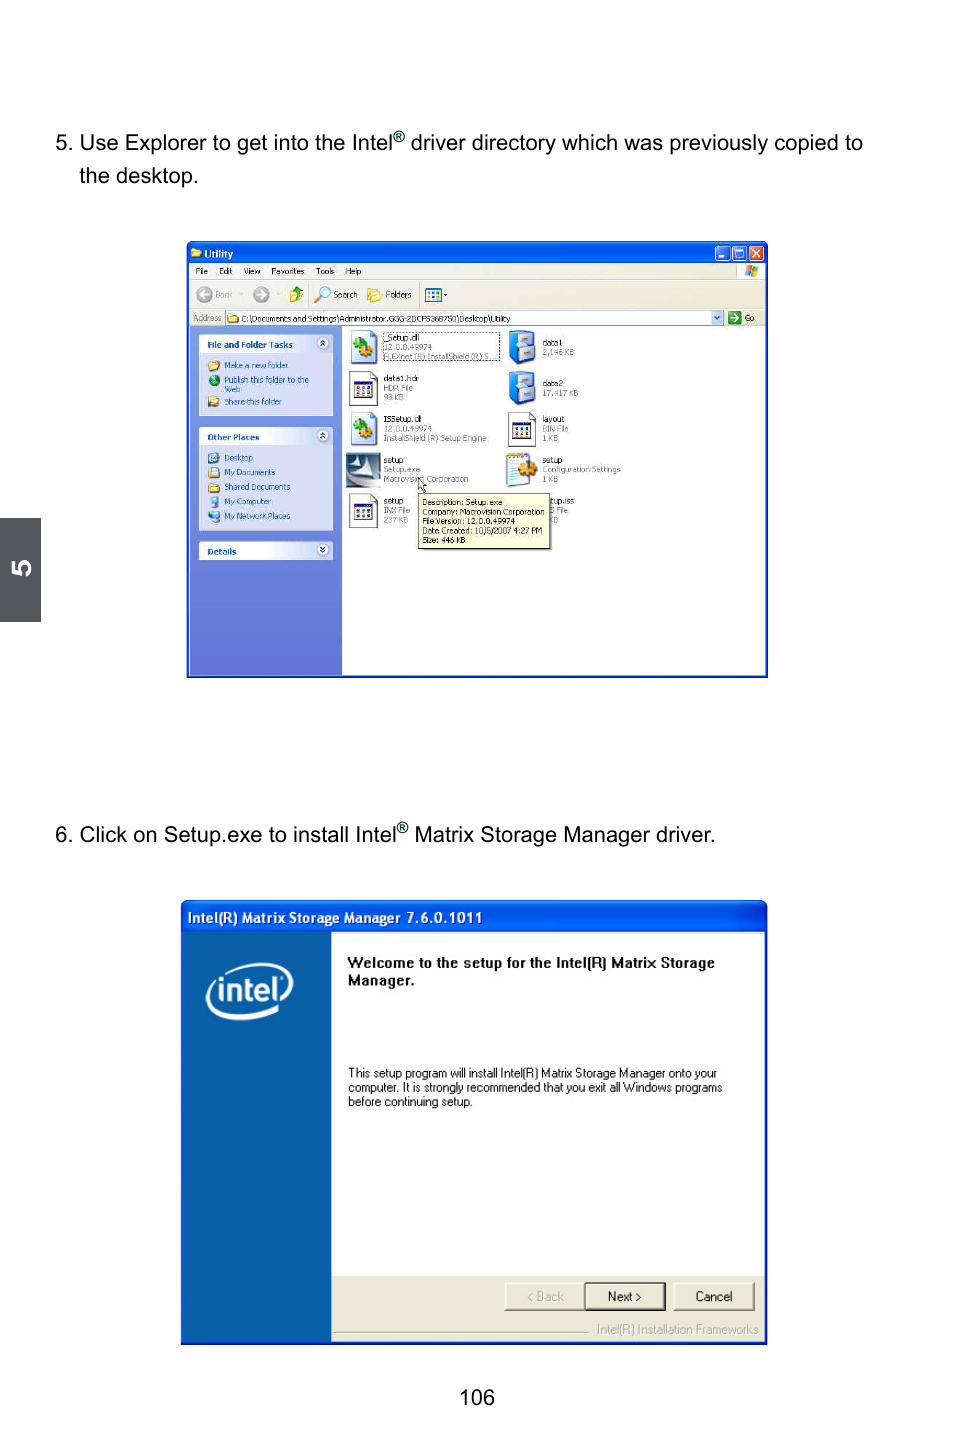
Task: Collapse the Other Places panel
Action: 323,436
